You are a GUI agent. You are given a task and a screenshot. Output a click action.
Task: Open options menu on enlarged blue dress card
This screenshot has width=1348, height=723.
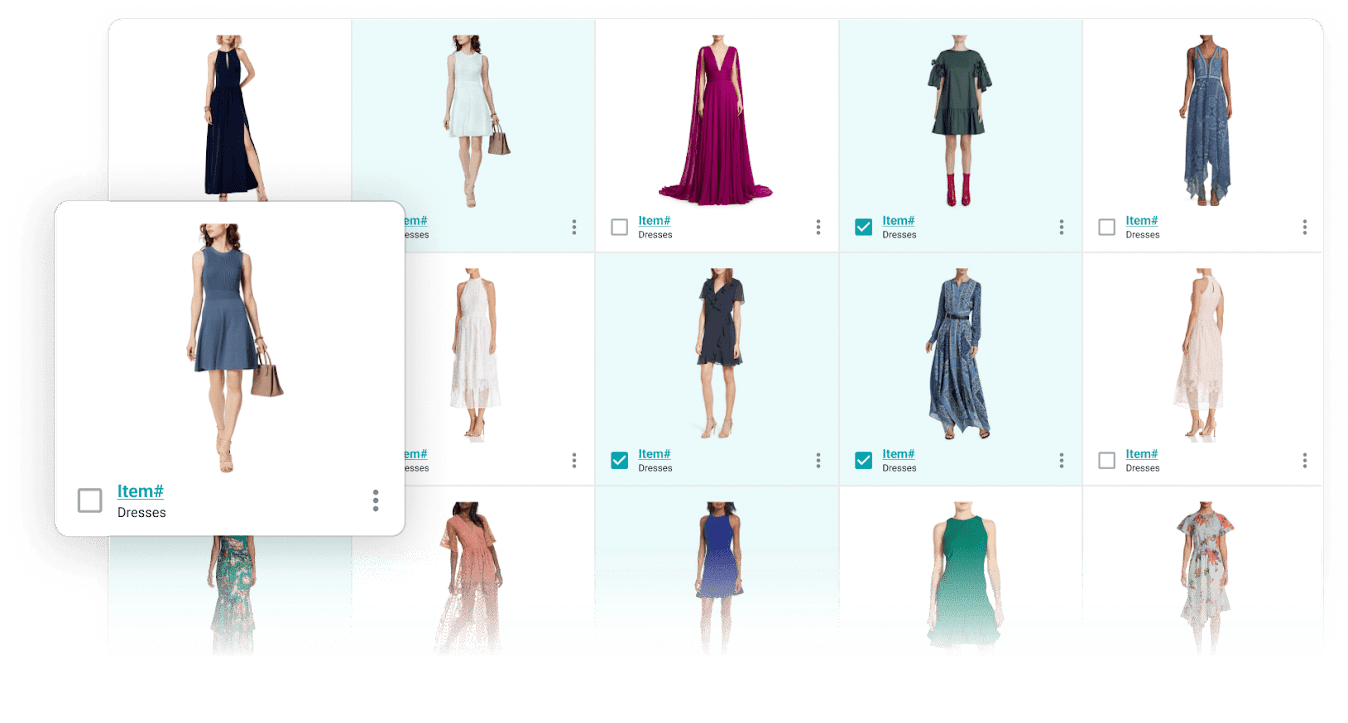click(376, 500)
